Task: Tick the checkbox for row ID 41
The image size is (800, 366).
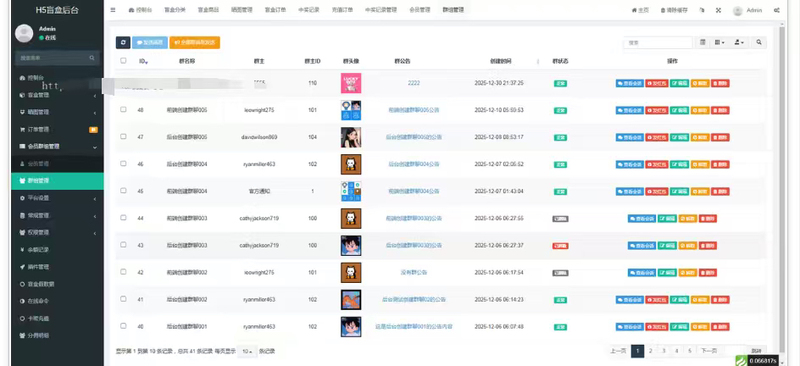Action: pos(123,299)
